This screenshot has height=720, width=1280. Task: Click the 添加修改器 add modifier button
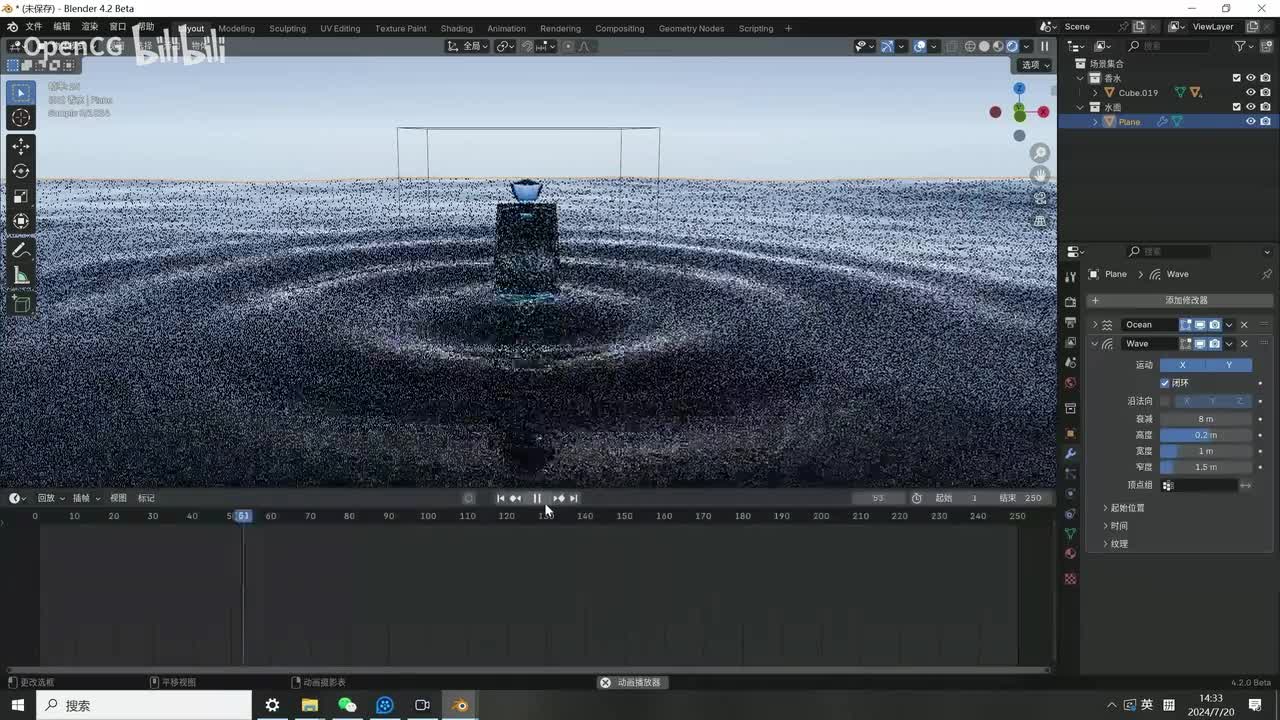pos(1179,300)
